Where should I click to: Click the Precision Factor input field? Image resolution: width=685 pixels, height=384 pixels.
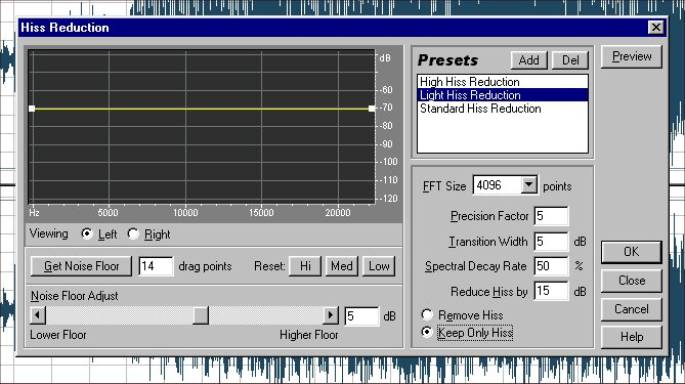(551, 216)
